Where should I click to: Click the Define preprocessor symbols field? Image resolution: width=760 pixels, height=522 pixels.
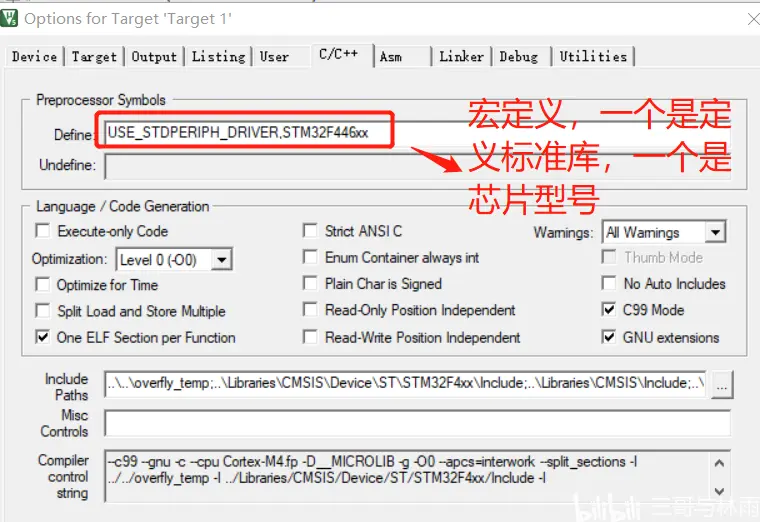coord(417,133)
